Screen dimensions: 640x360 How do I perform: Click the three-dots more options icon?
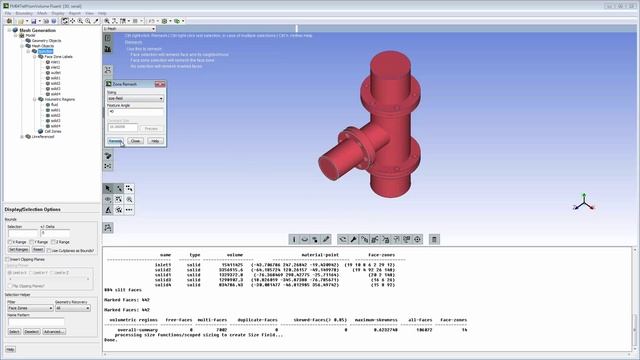click(x=129, y=210)
